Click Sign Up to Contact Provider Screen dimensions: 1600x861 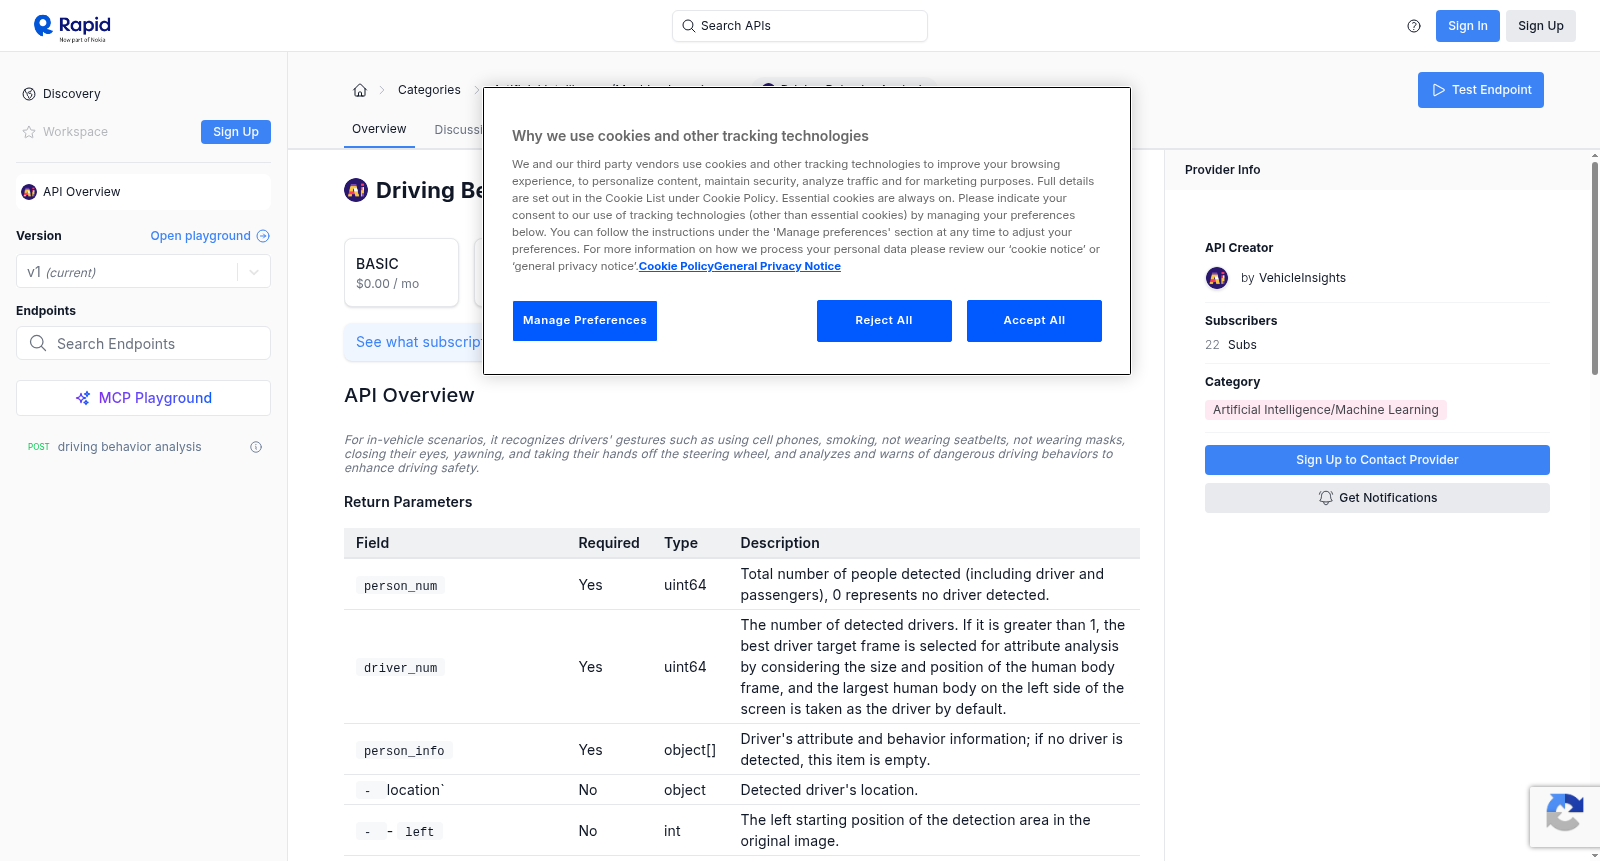click(x=1377, y=460)
